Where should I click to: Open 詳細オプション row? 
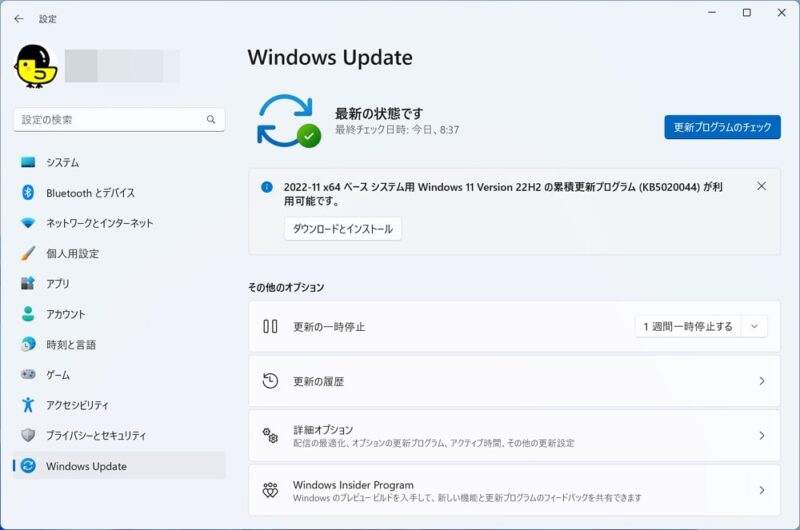tap(514, 436)
